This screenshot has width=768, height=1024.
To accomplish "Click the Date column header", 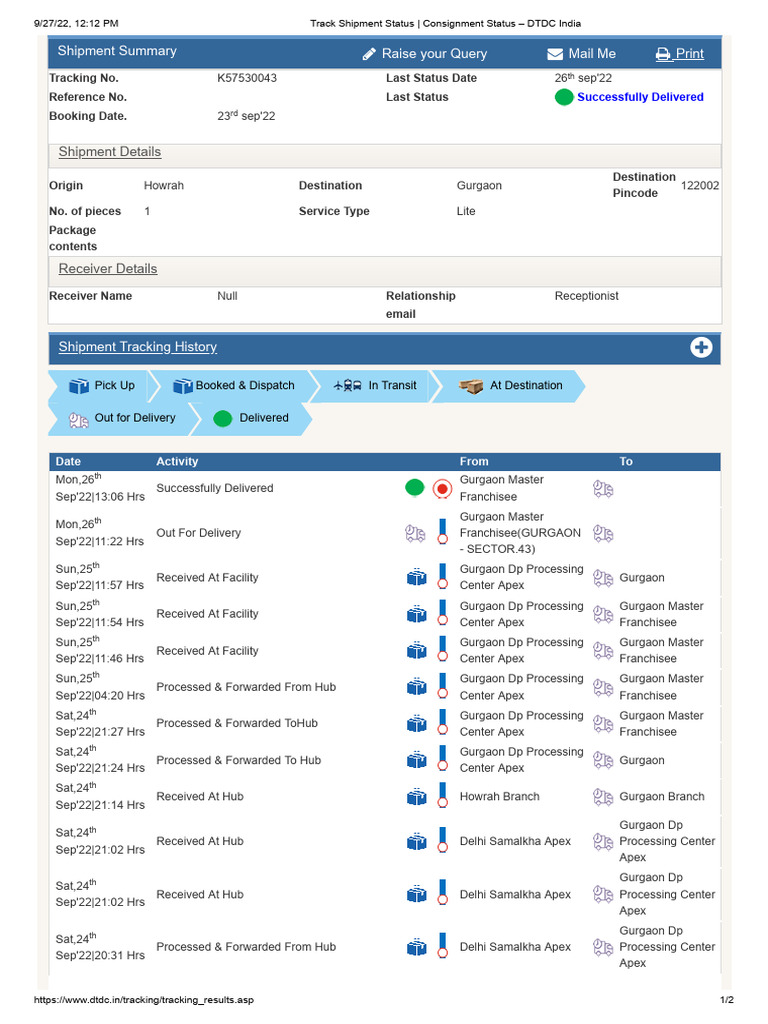I will pos(69,462).
